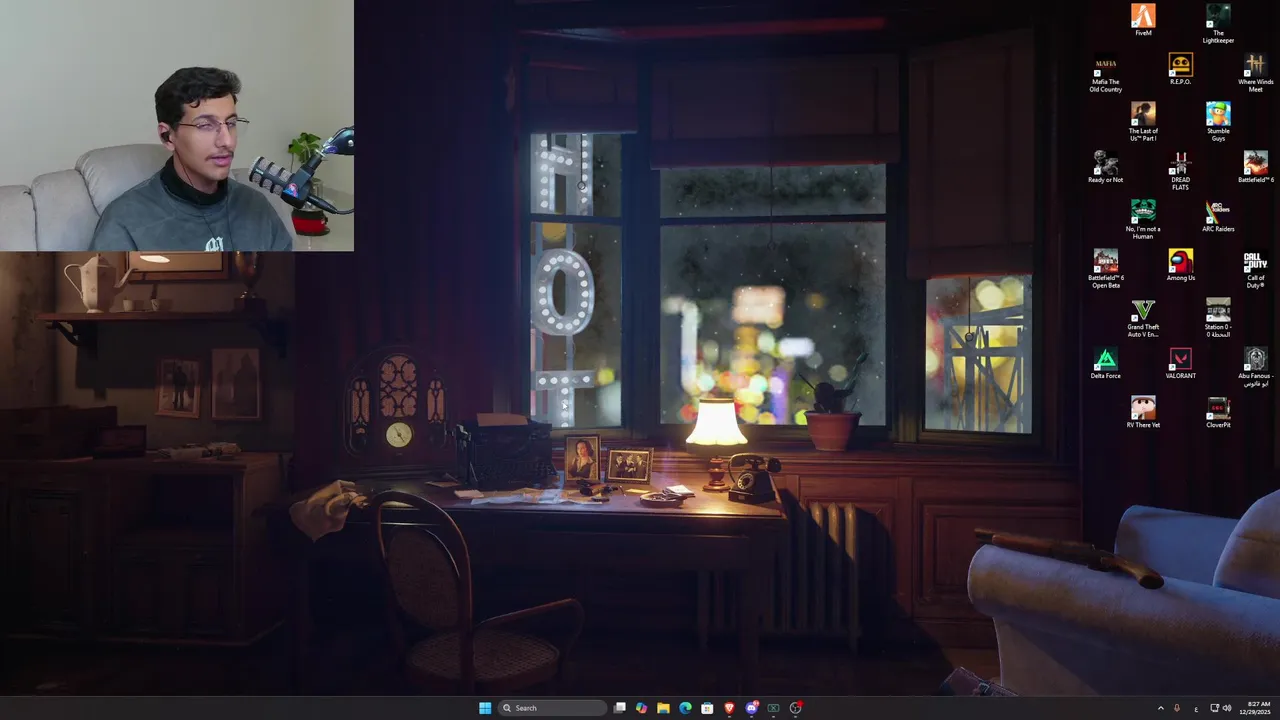Select the Battlefield 6 shortcut
The width and height of the screenshot is (1280, 720).
pyautogui.click(x=1255, y=167)
